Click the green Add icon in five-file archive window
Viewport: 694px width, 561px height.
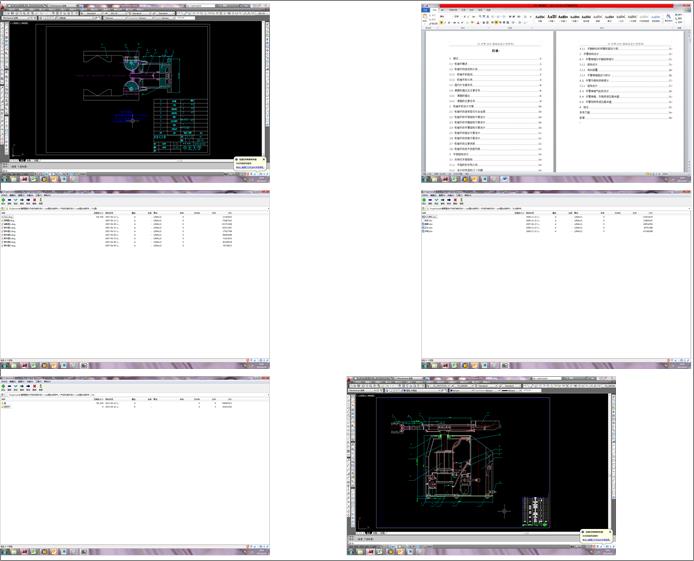[424, 200]
